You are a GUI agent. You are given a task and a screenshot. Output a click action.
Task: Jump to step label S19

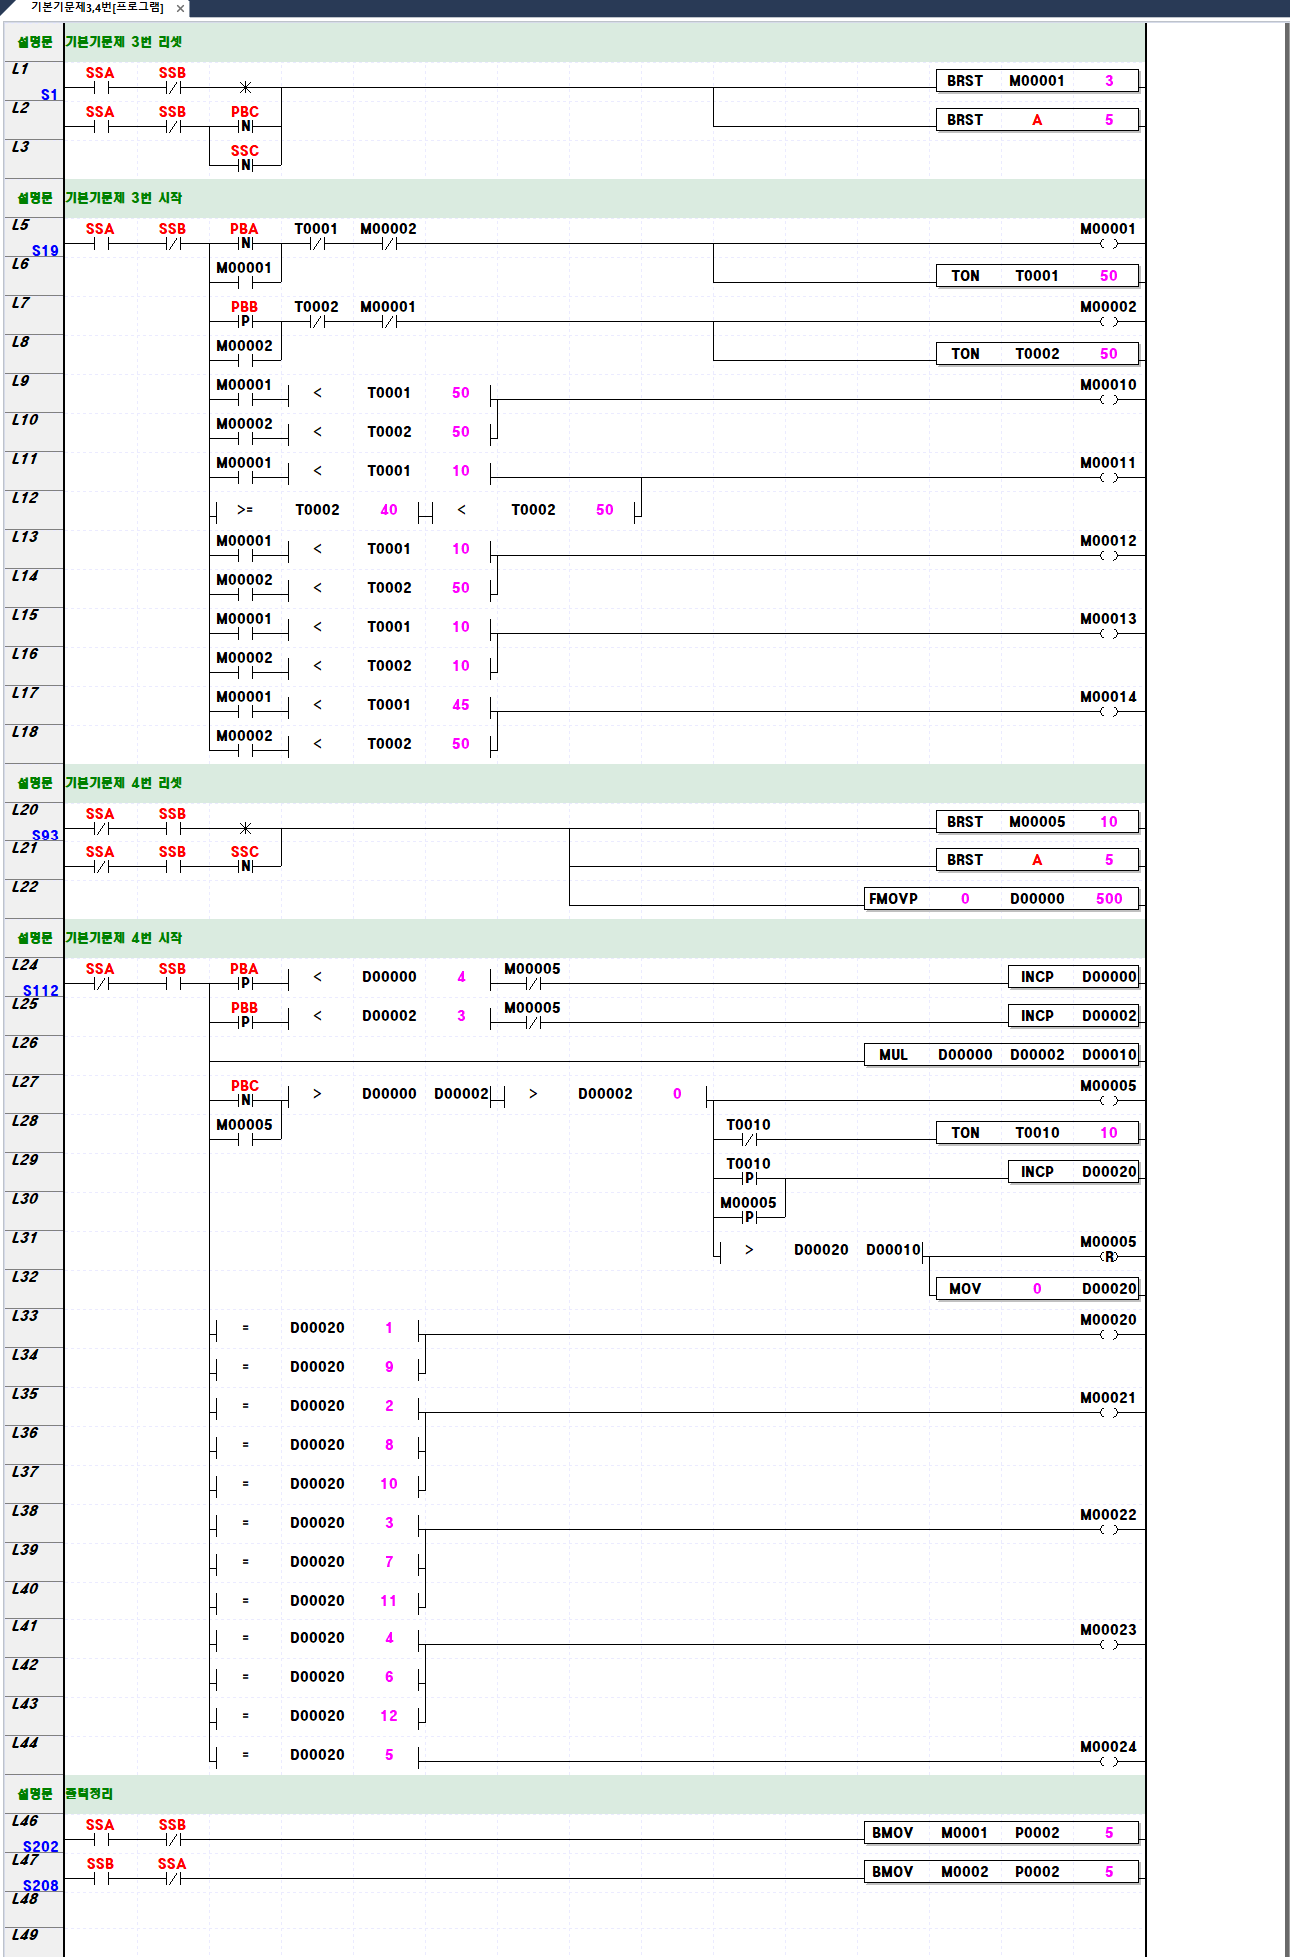(45, 251)
